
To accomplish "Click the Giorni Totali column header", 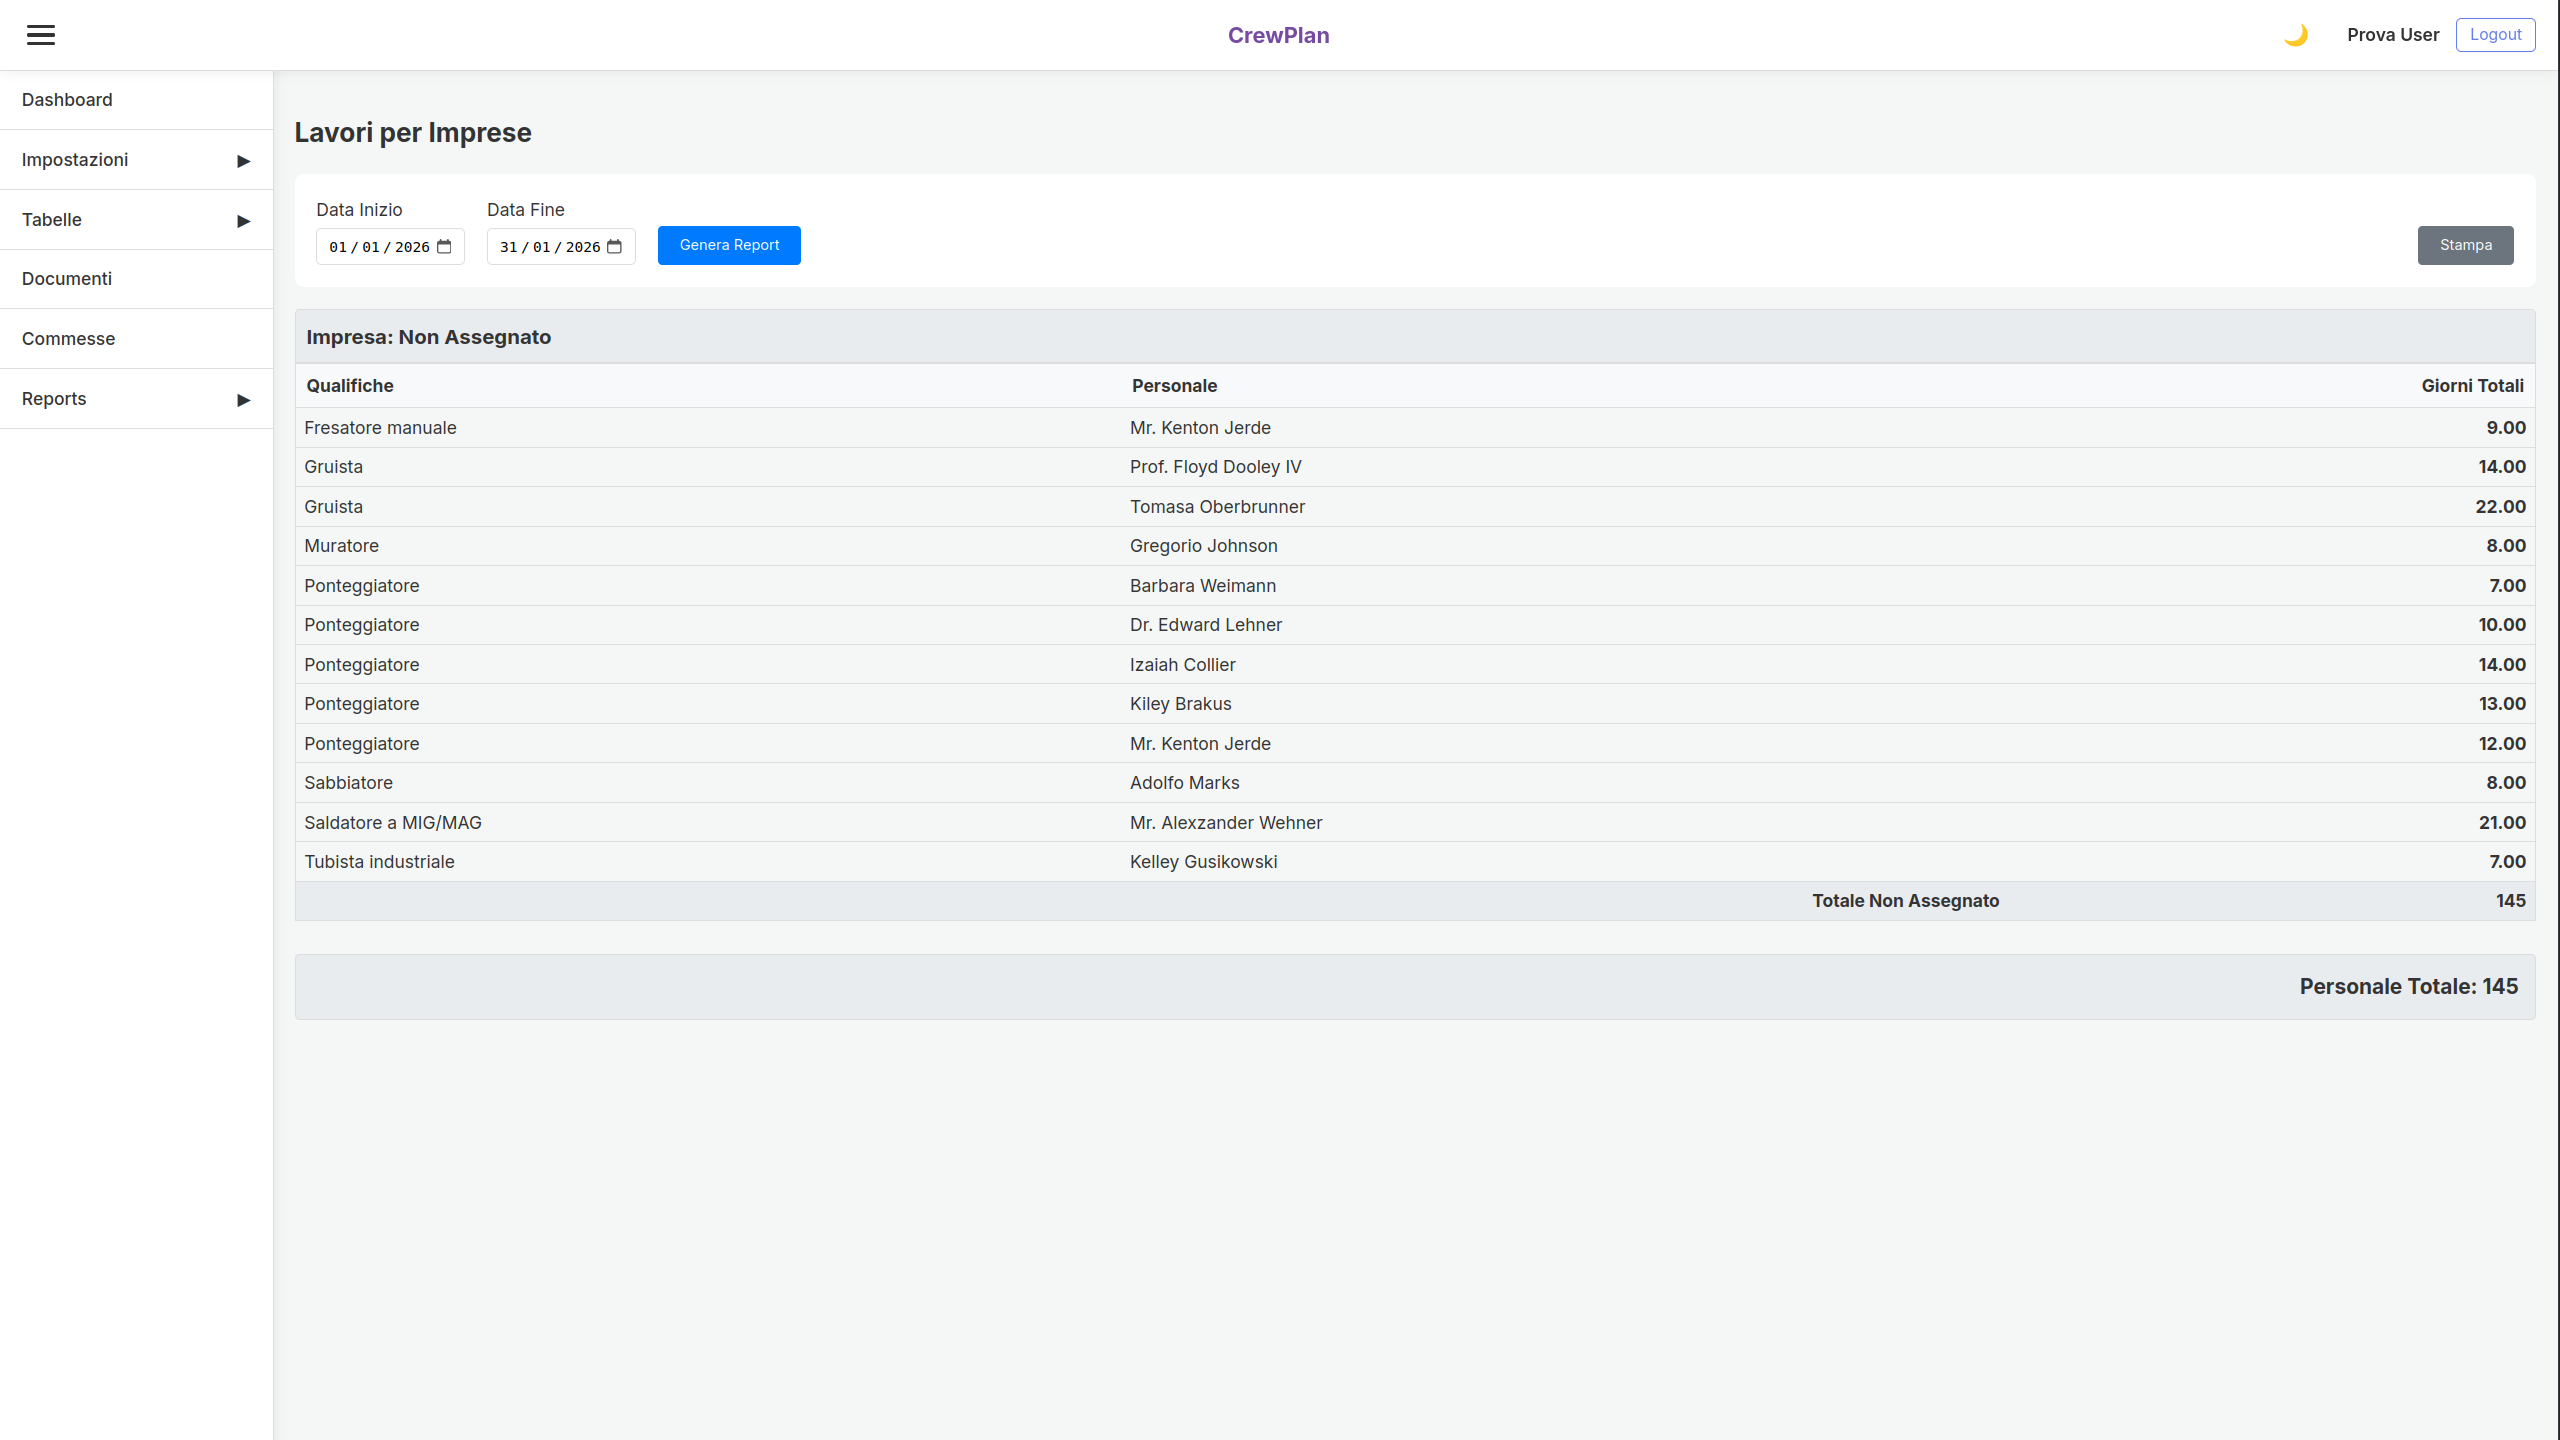I will click(2472, 386).
